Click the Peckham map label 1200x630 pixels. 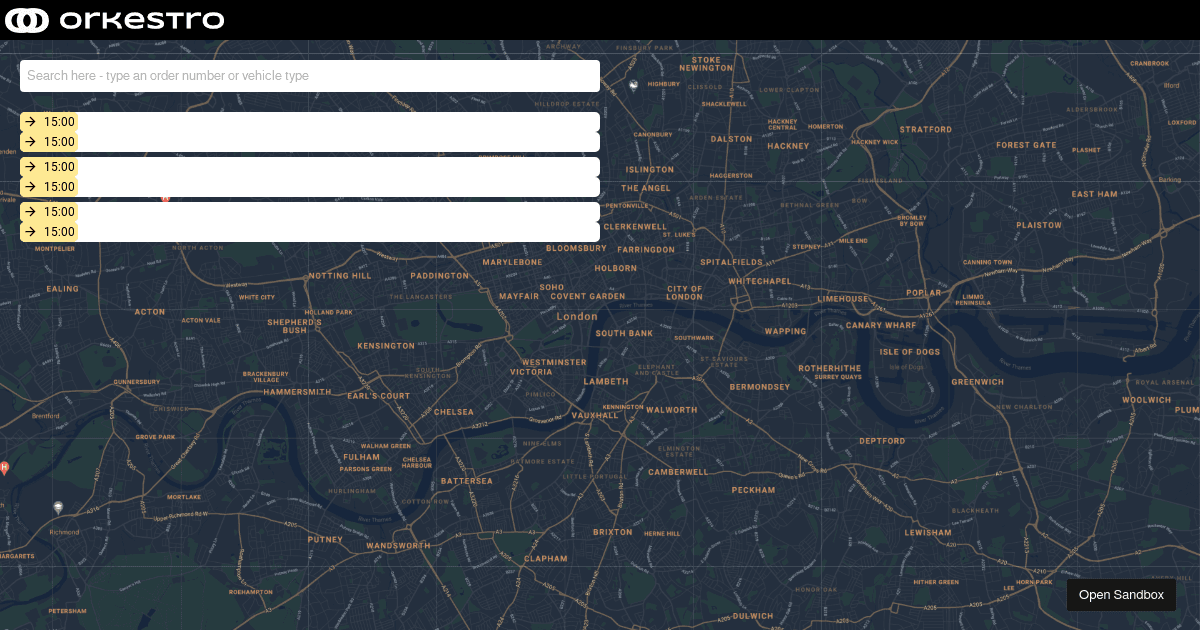click(753, 491)
